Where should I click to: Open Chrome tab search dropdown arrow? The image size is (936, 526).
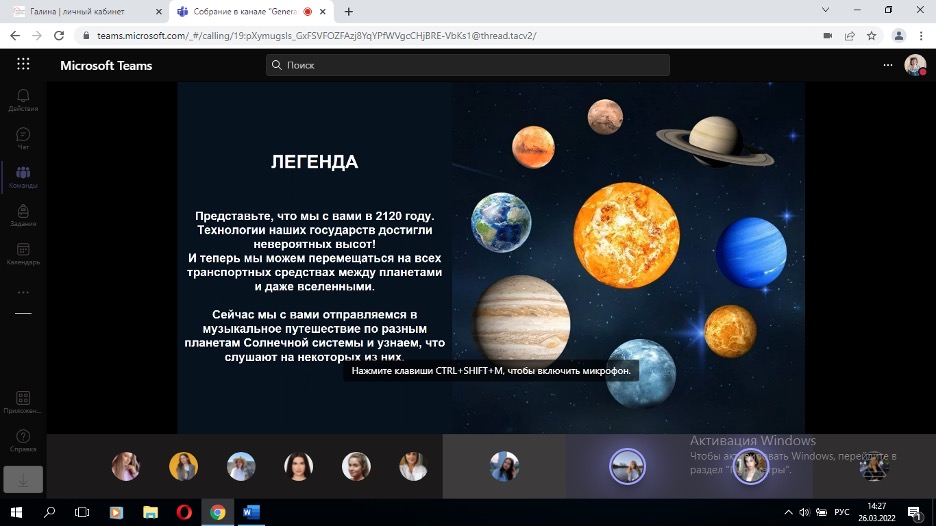click(825, 11)
